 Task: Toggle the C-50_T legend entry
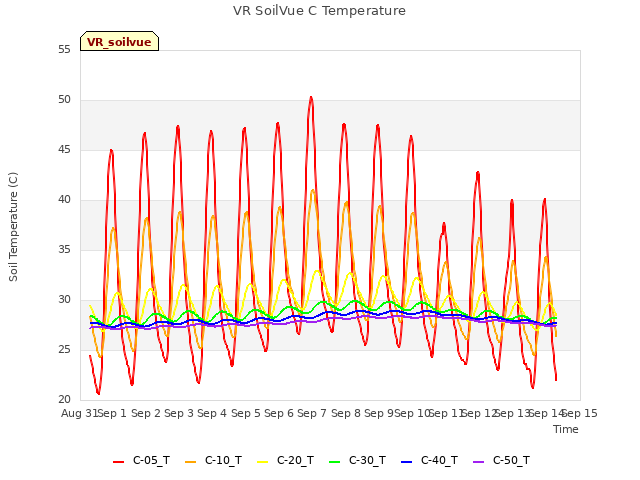(x=501, y=461)
